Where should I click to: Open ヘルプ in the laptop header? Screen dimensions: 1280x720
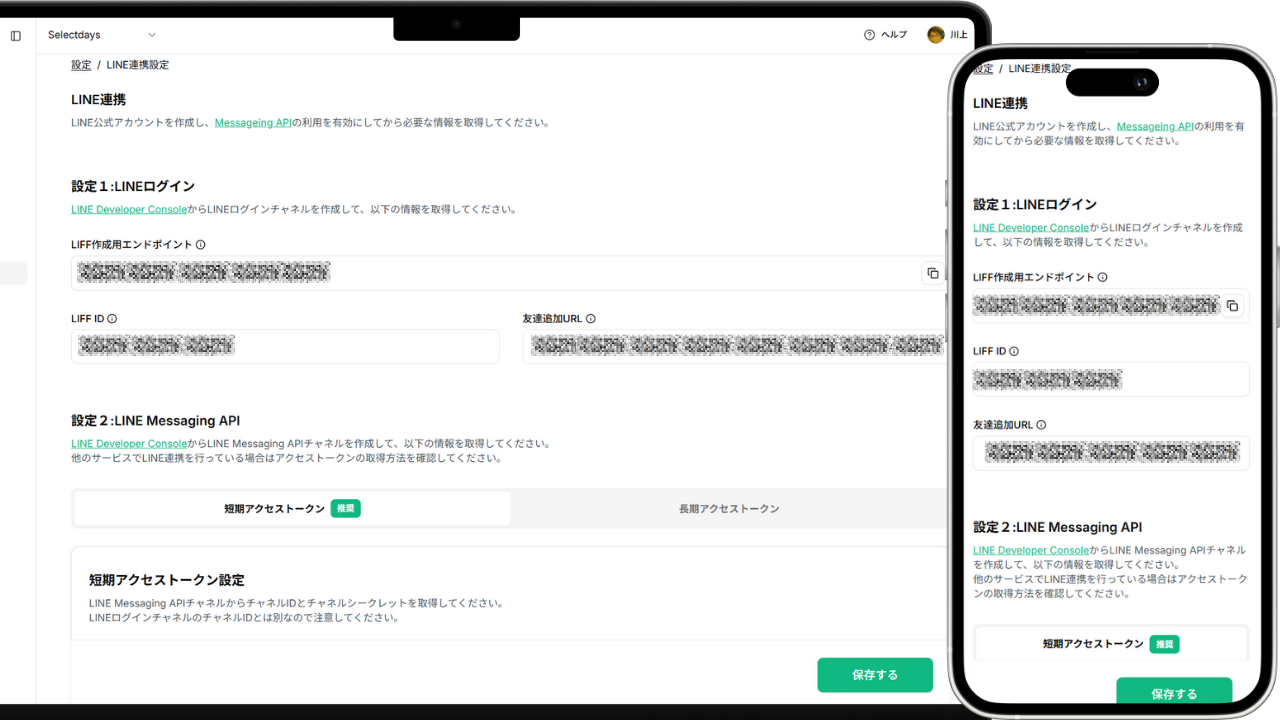click(x=886, y=35)
